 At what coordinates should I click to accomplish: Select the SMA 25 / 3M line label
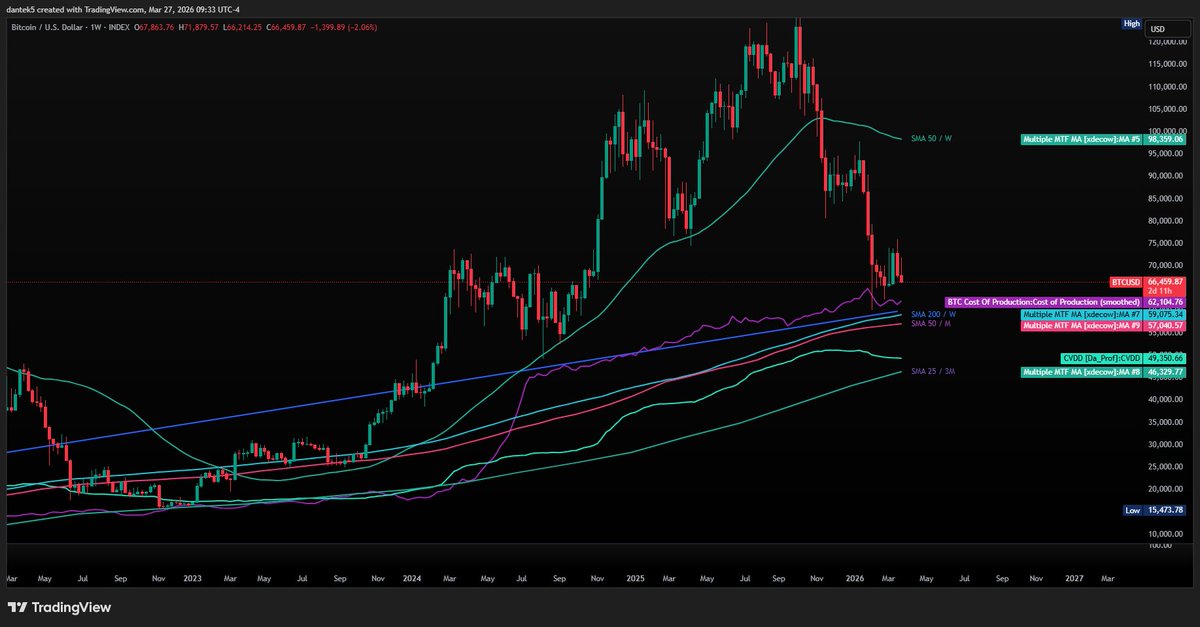(x=932, y=372)
